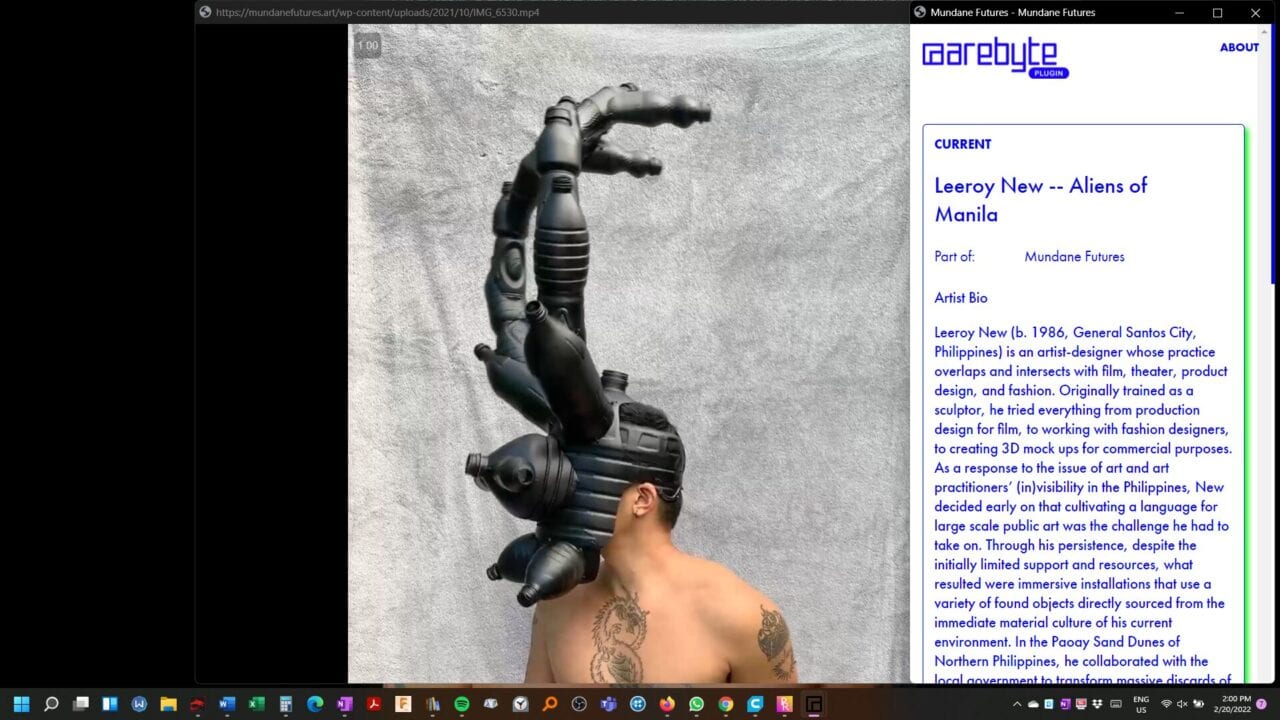Open Microsoft Teams from the taskbar
This screenshot has height=720, width=1280.
(x=608, y=704)
